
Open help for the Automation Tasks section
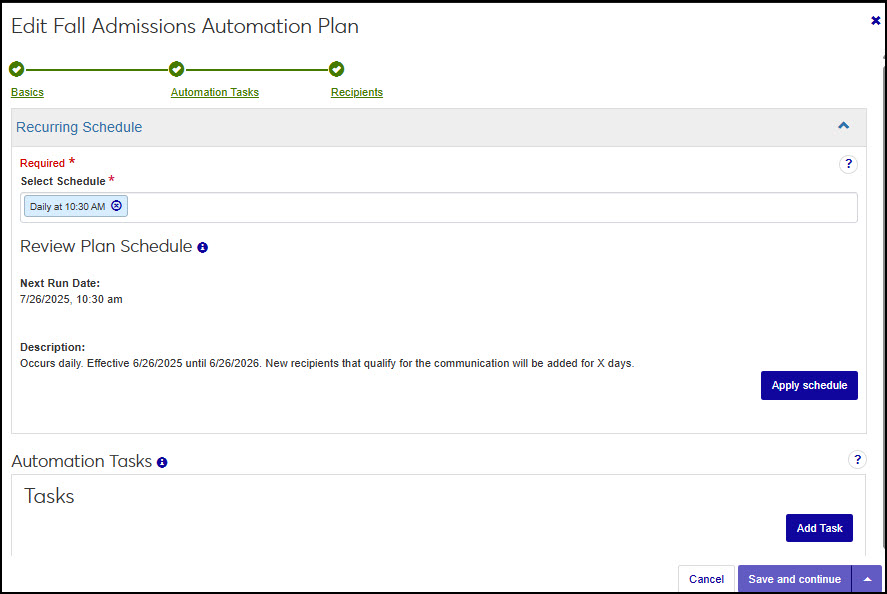tap(857, 460)
